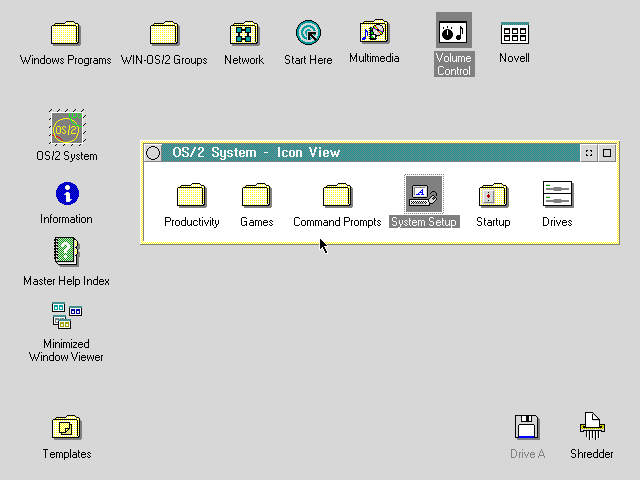Open the Windows Programs folder icon
The height and width of the screenshot is (480, 640).
65,33
